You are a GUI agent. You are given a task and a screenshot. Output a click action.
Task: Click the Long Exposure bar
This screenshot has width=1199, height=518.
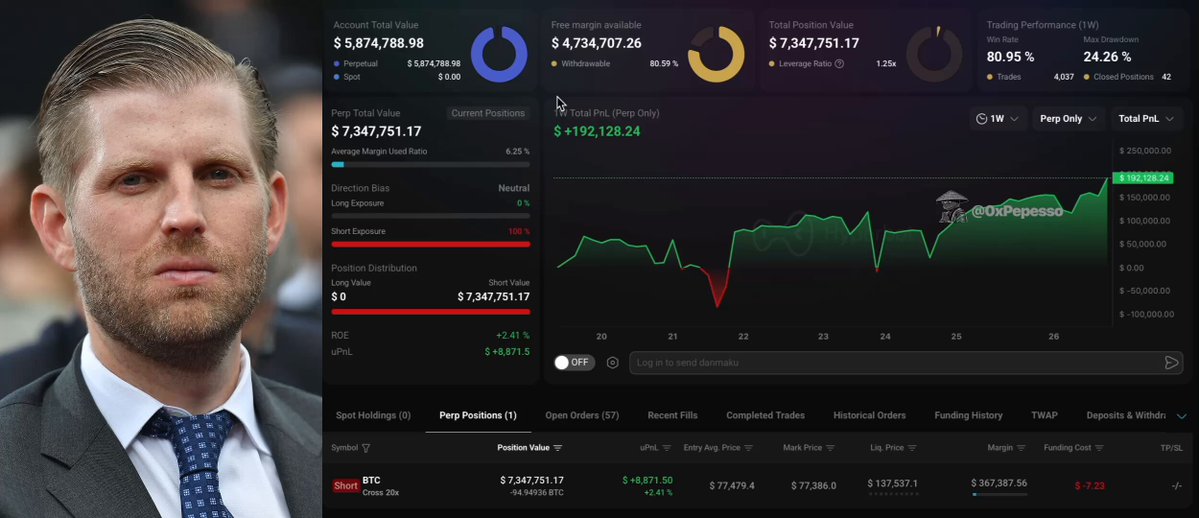coord(431,216)
